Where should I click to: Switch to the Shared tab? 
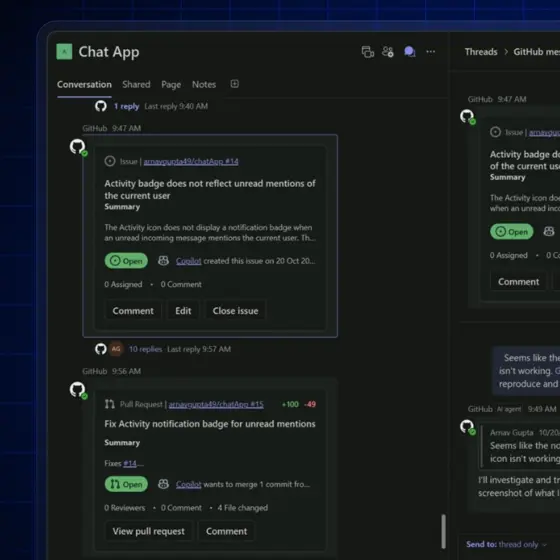pos(136,85)
